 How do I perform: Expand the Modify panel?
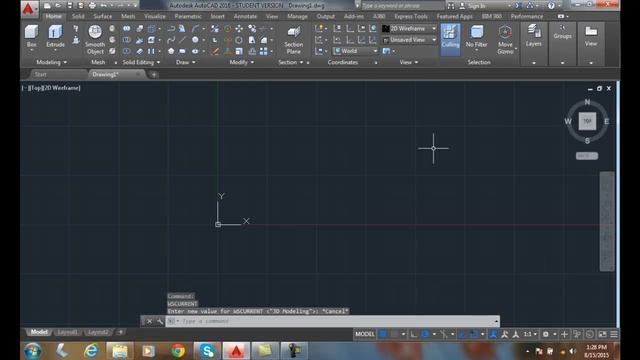[242, 62]
